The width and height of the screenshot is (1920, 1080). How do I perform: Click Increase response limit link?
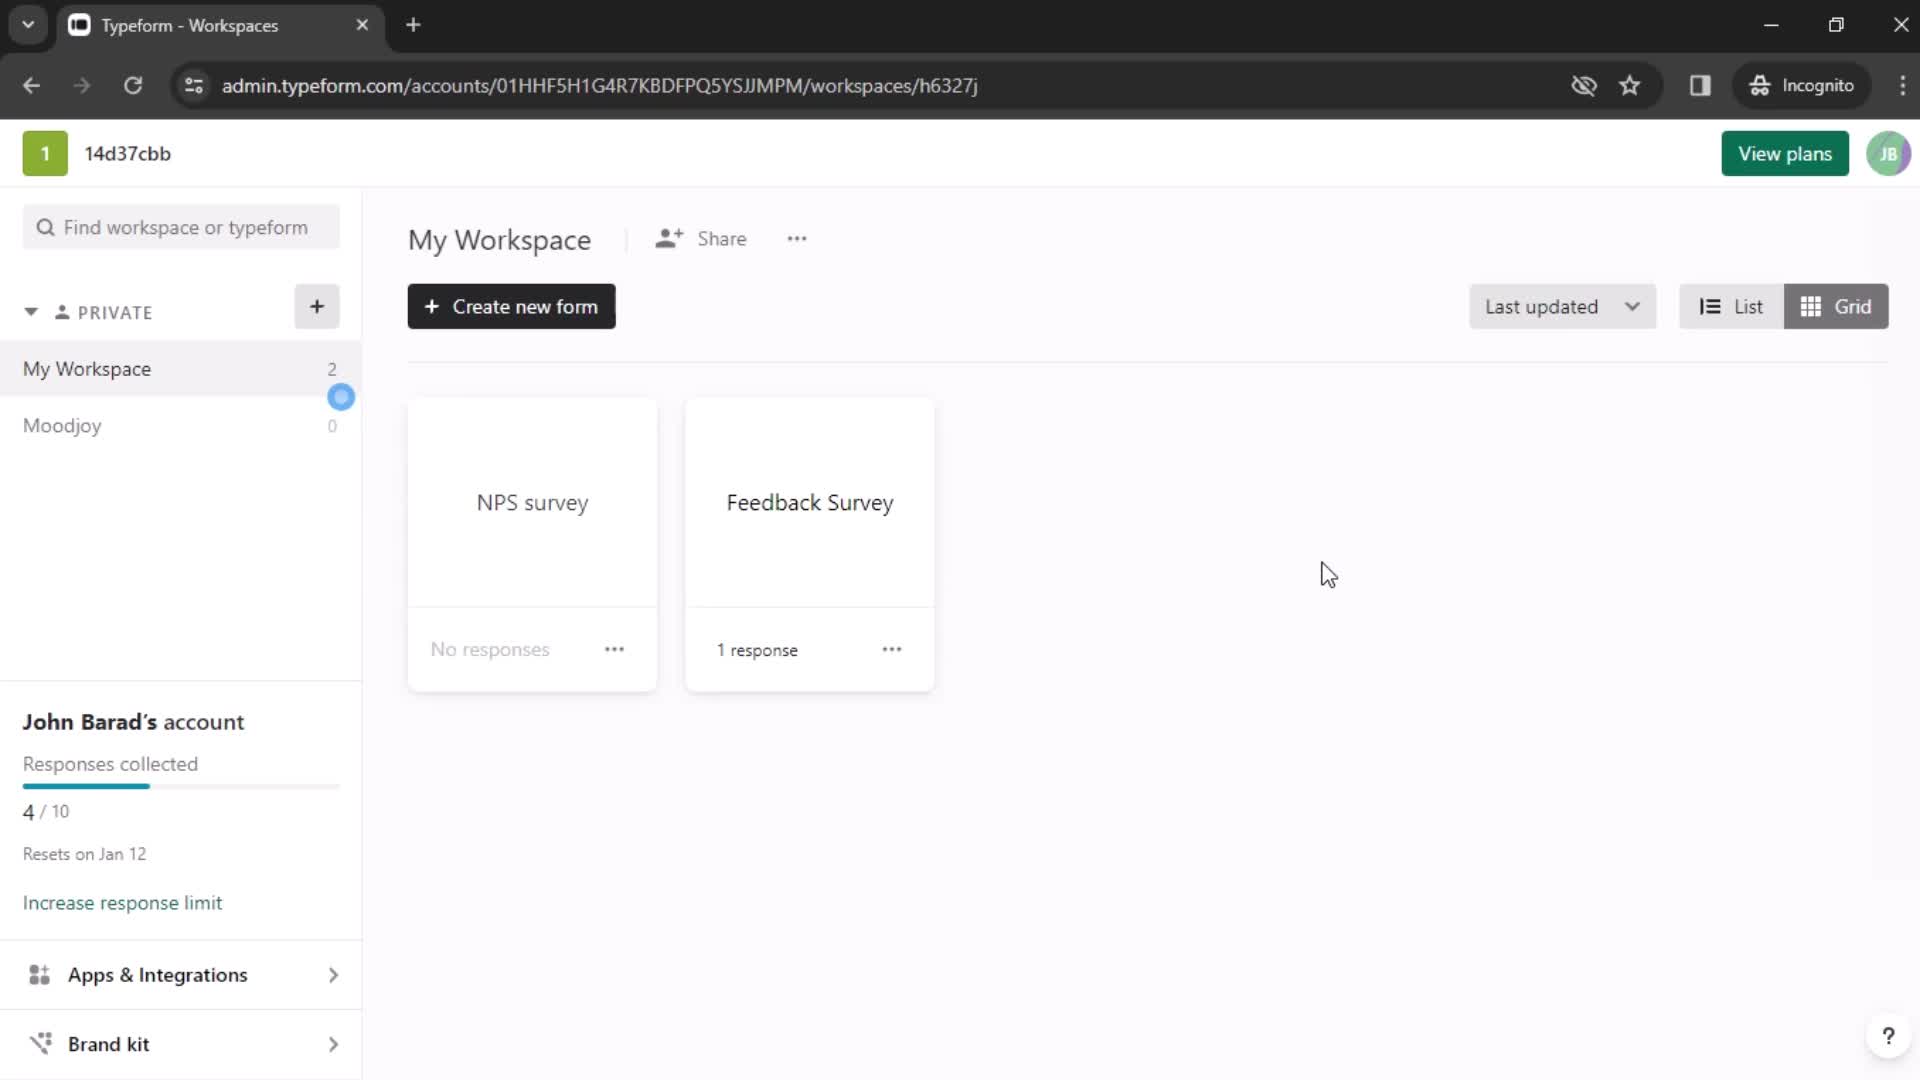click(123, 903)
